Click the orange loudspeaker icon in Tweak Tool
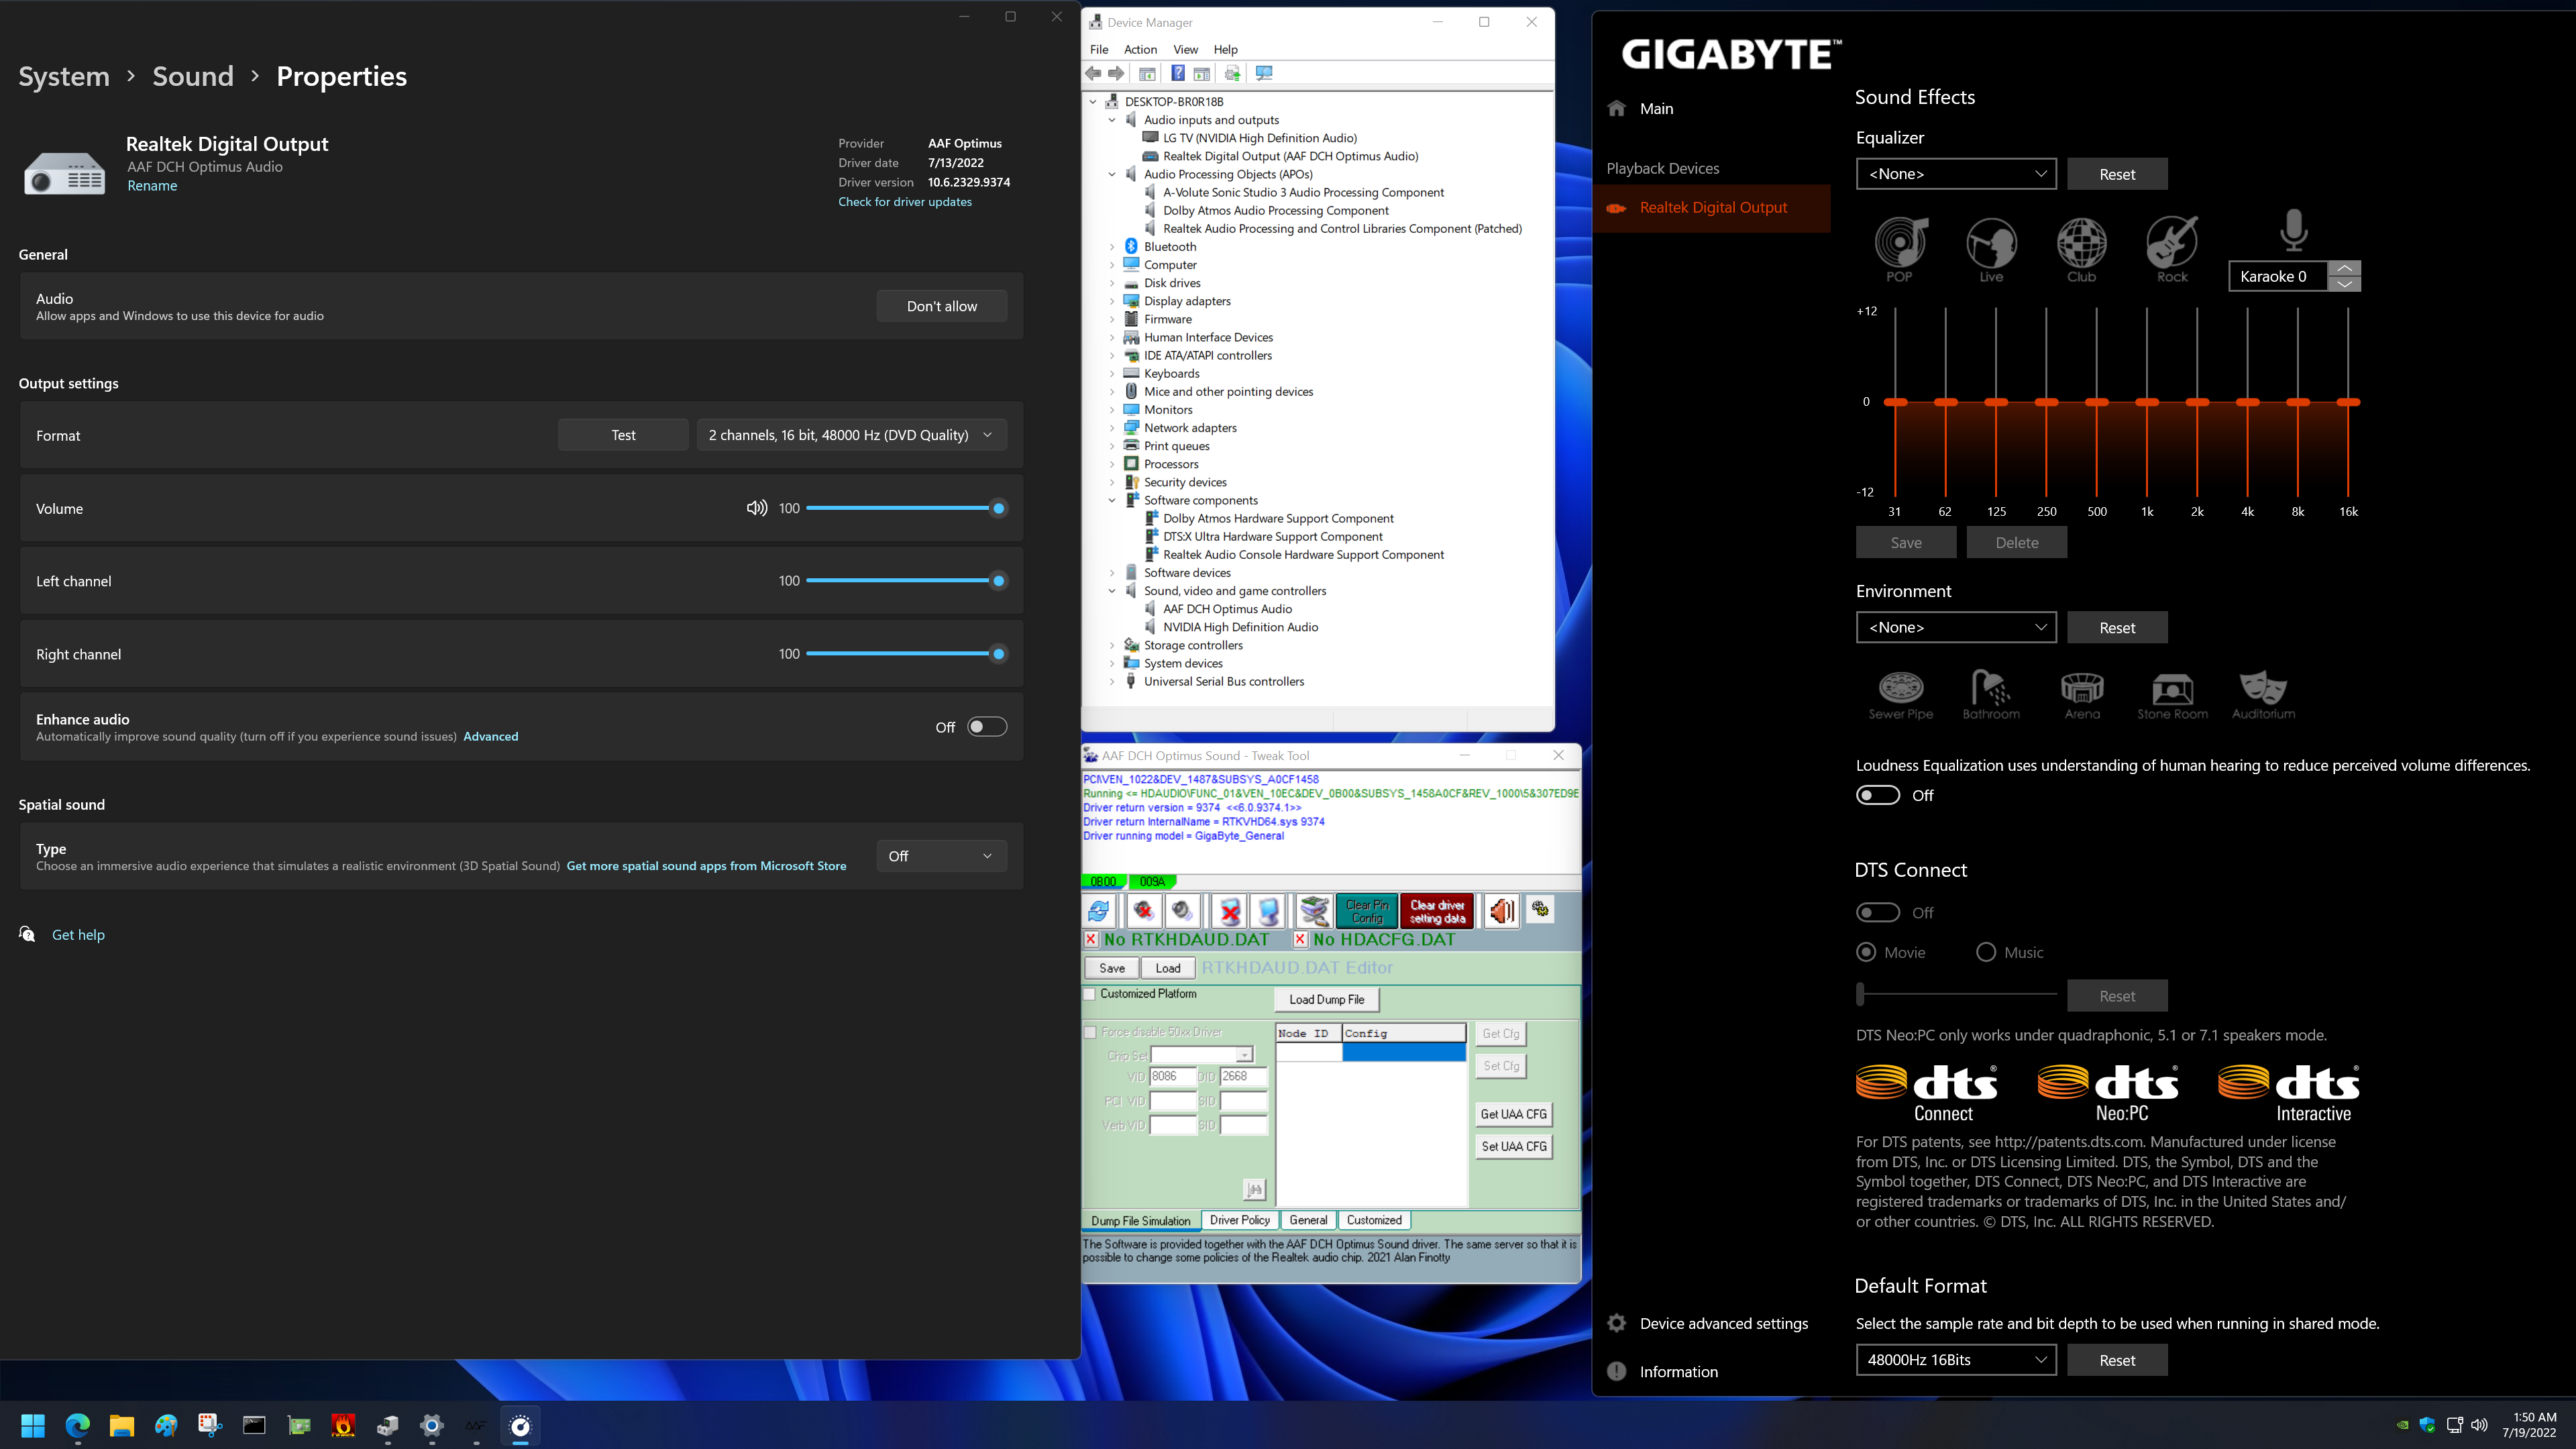 [x=1501, y=911]
